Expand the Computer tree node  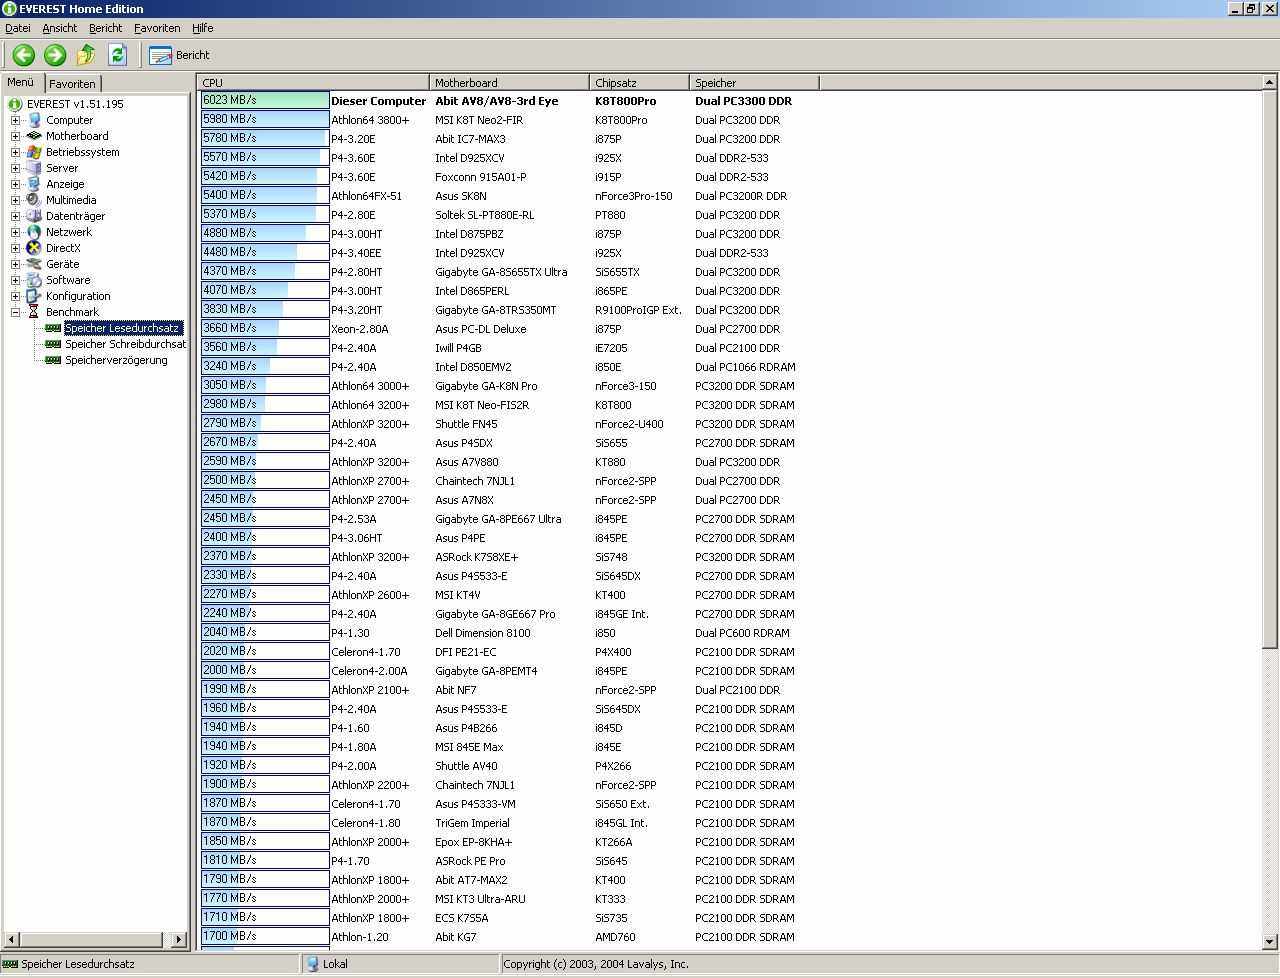(x=15, y=120)
